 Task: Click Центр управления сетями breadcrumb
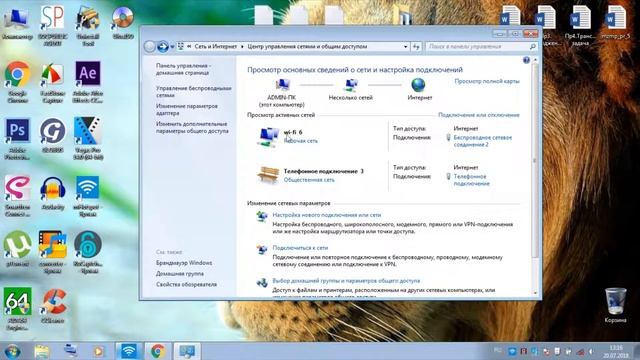point(307,47)
